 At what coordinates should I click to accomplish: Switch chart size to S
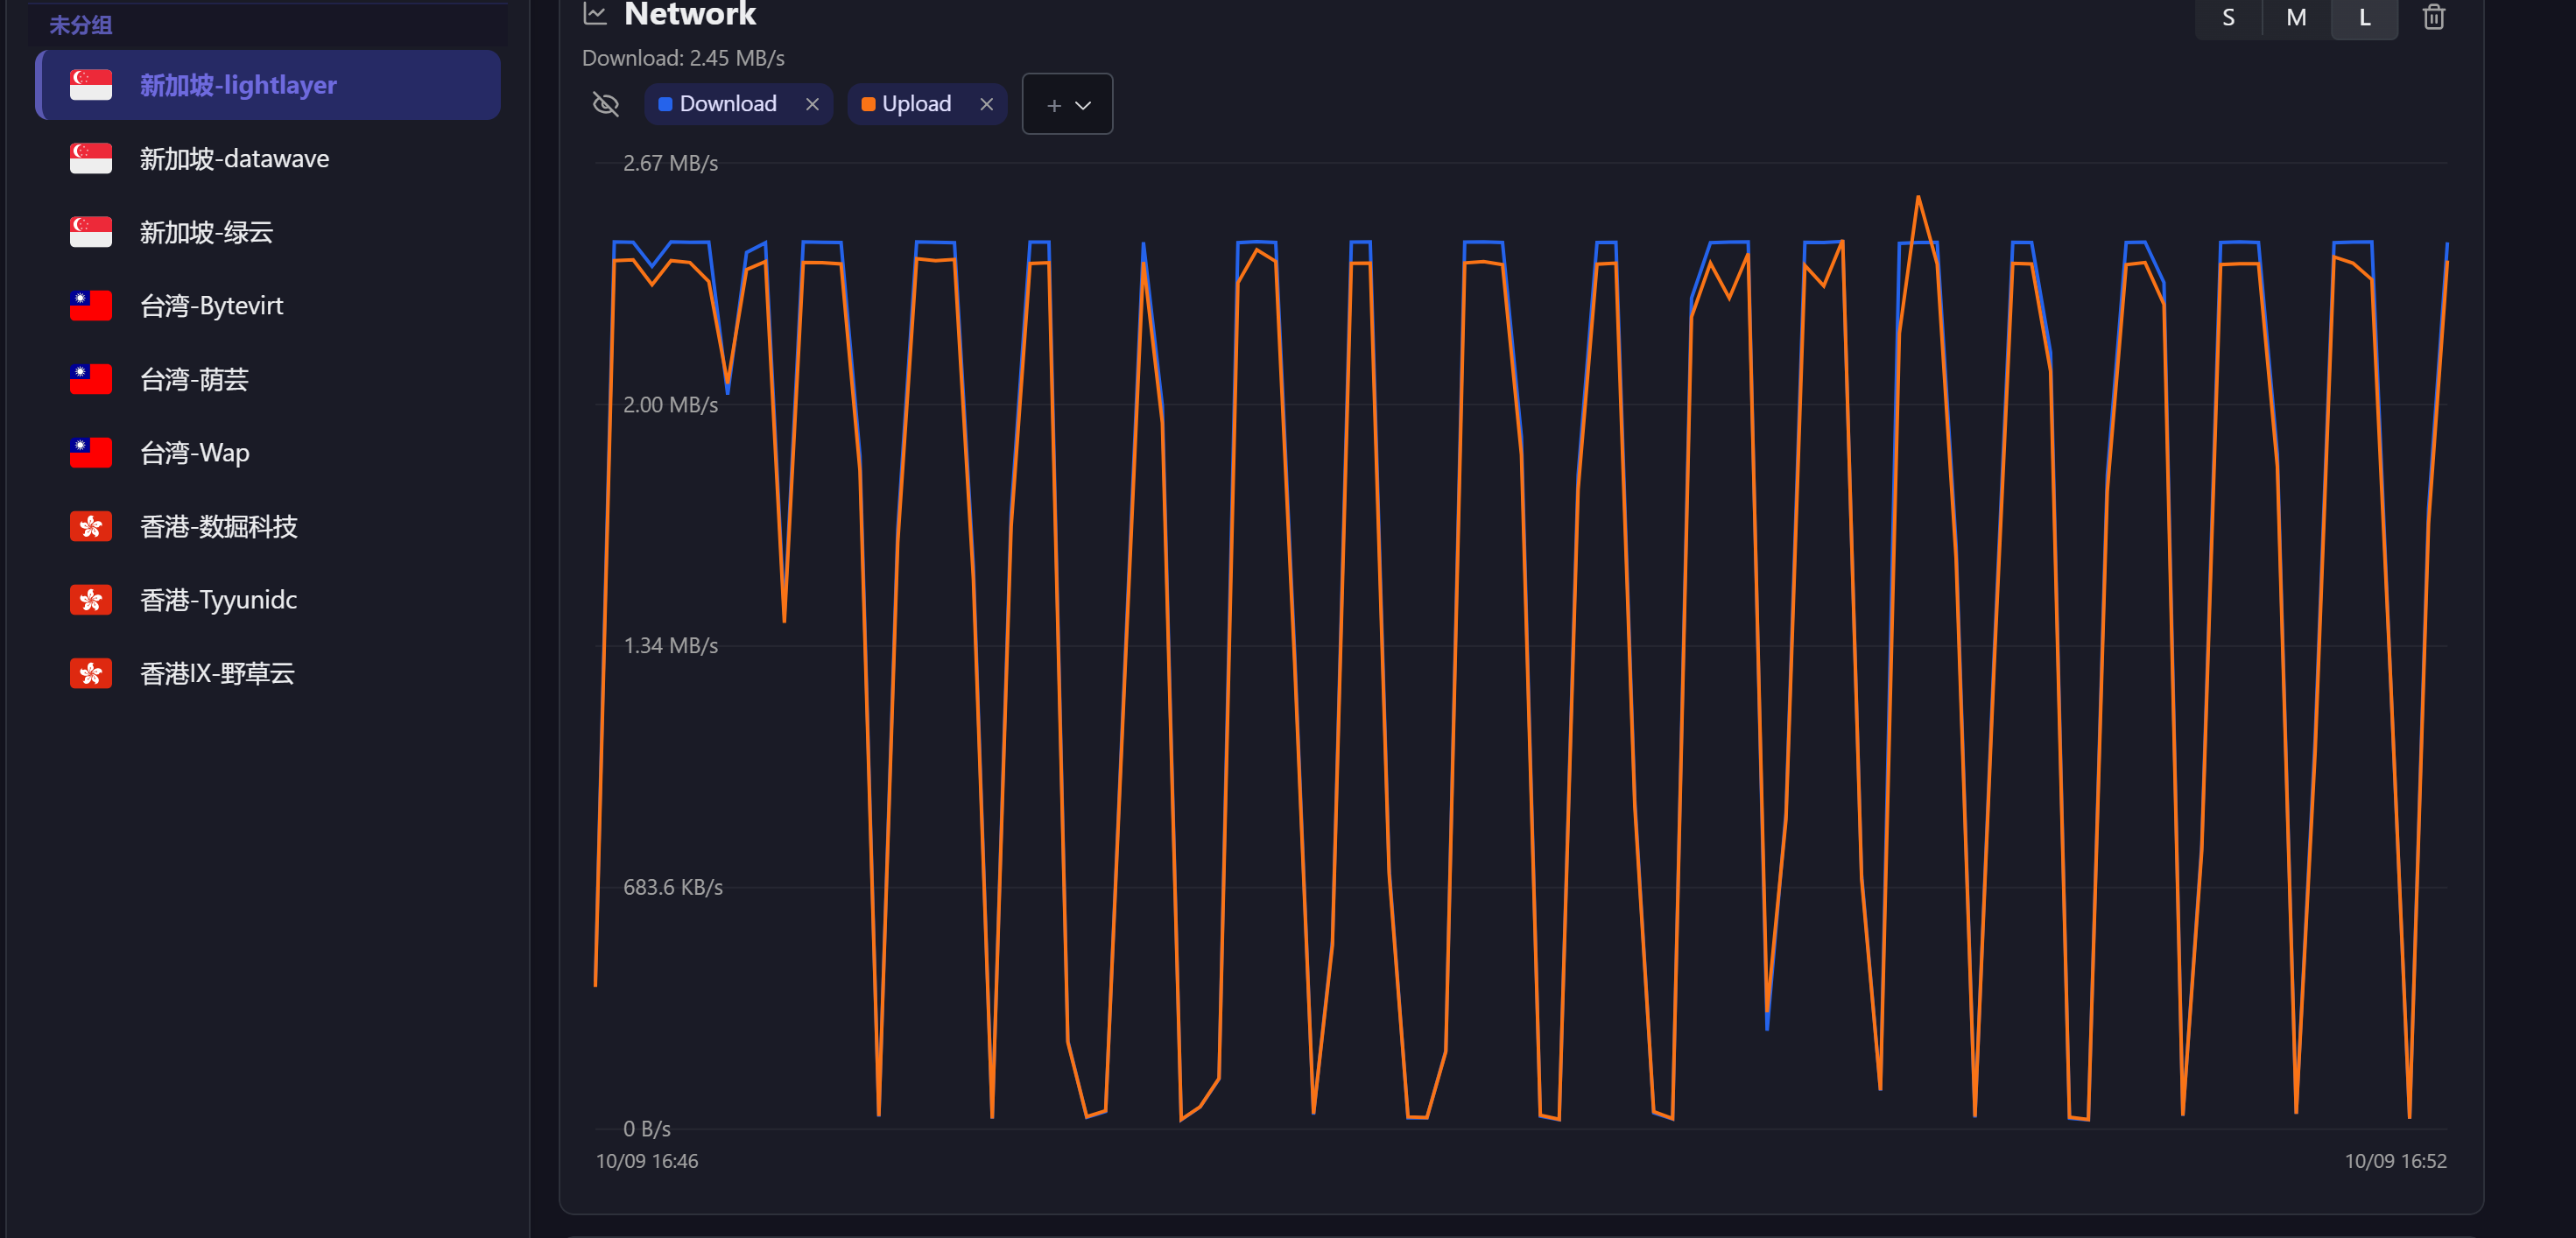tap(2228, 18)
